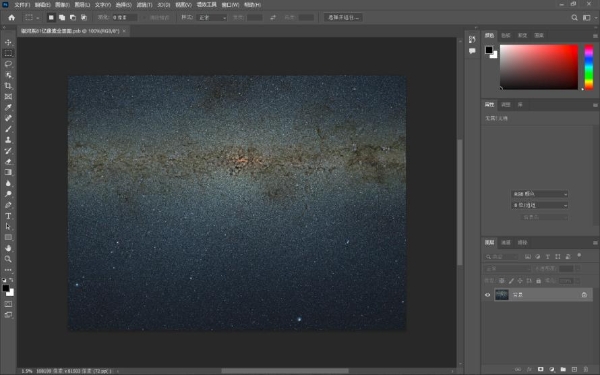This screenshot has height=375, width=600.
Task: Open the bit depth dropdown
Action: click(540, 205)
